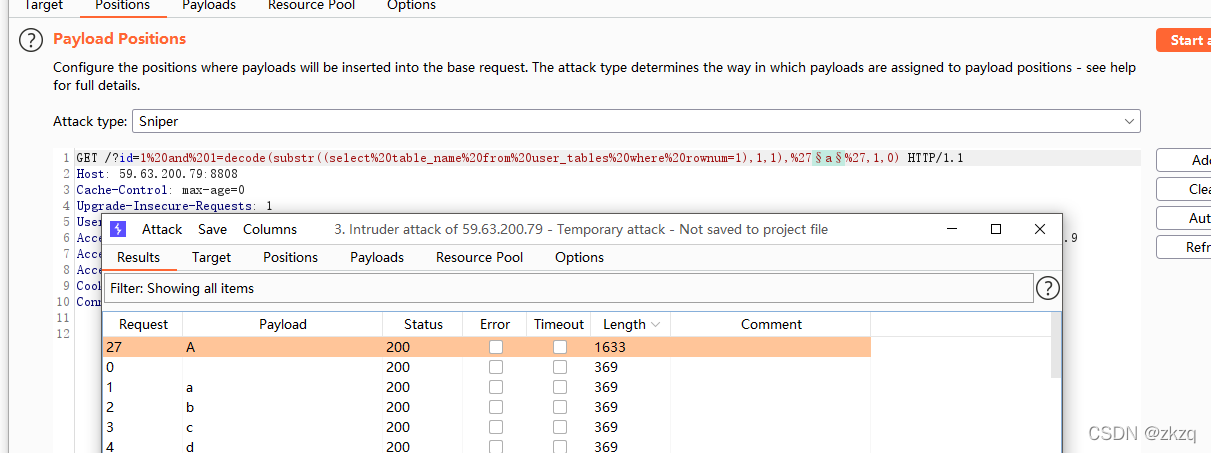The height and width of the screenshot is (453, 1211).
Task: Maximize the Intruder attack window
Action: [995, 229]
